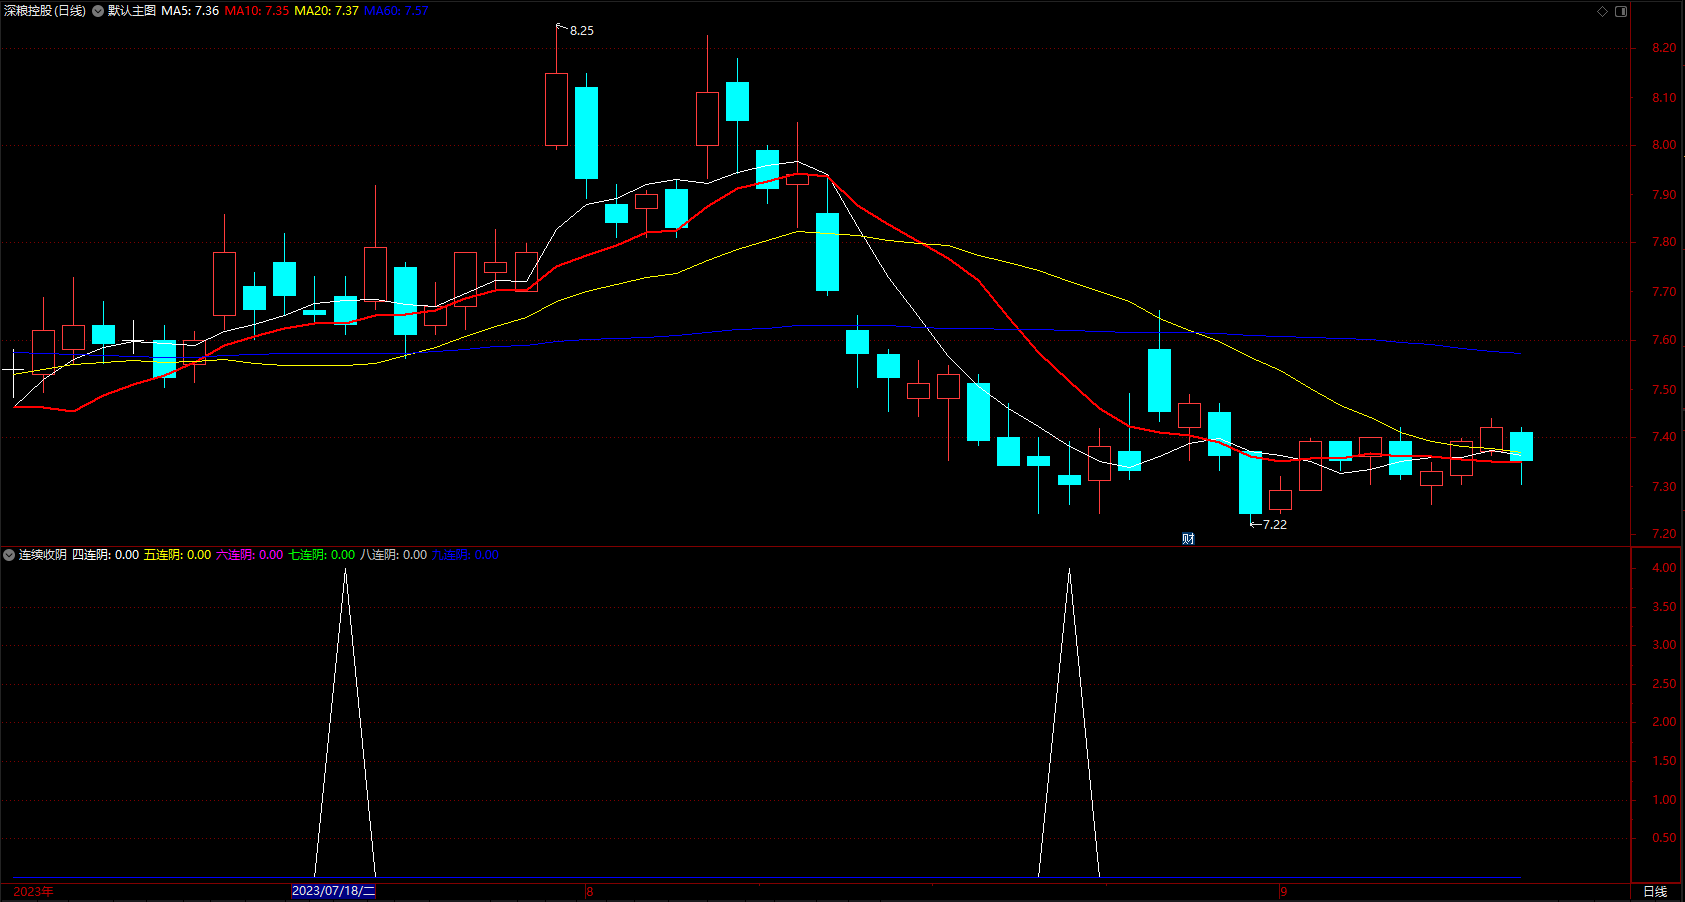1685x902 pixels.
Task: Toggle the side panel icon at top right
Action: coord(1621,11)
